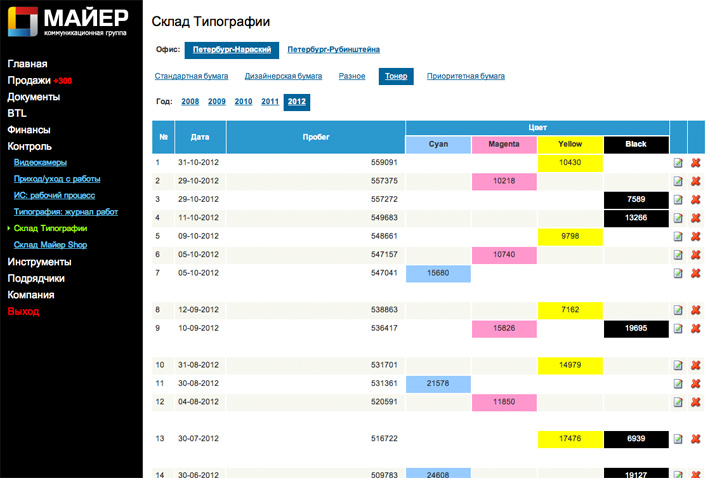The image size is (710, 478).
Task: Delete row 5 dated 09-10-2012
Action: click(x=695, y=236)
